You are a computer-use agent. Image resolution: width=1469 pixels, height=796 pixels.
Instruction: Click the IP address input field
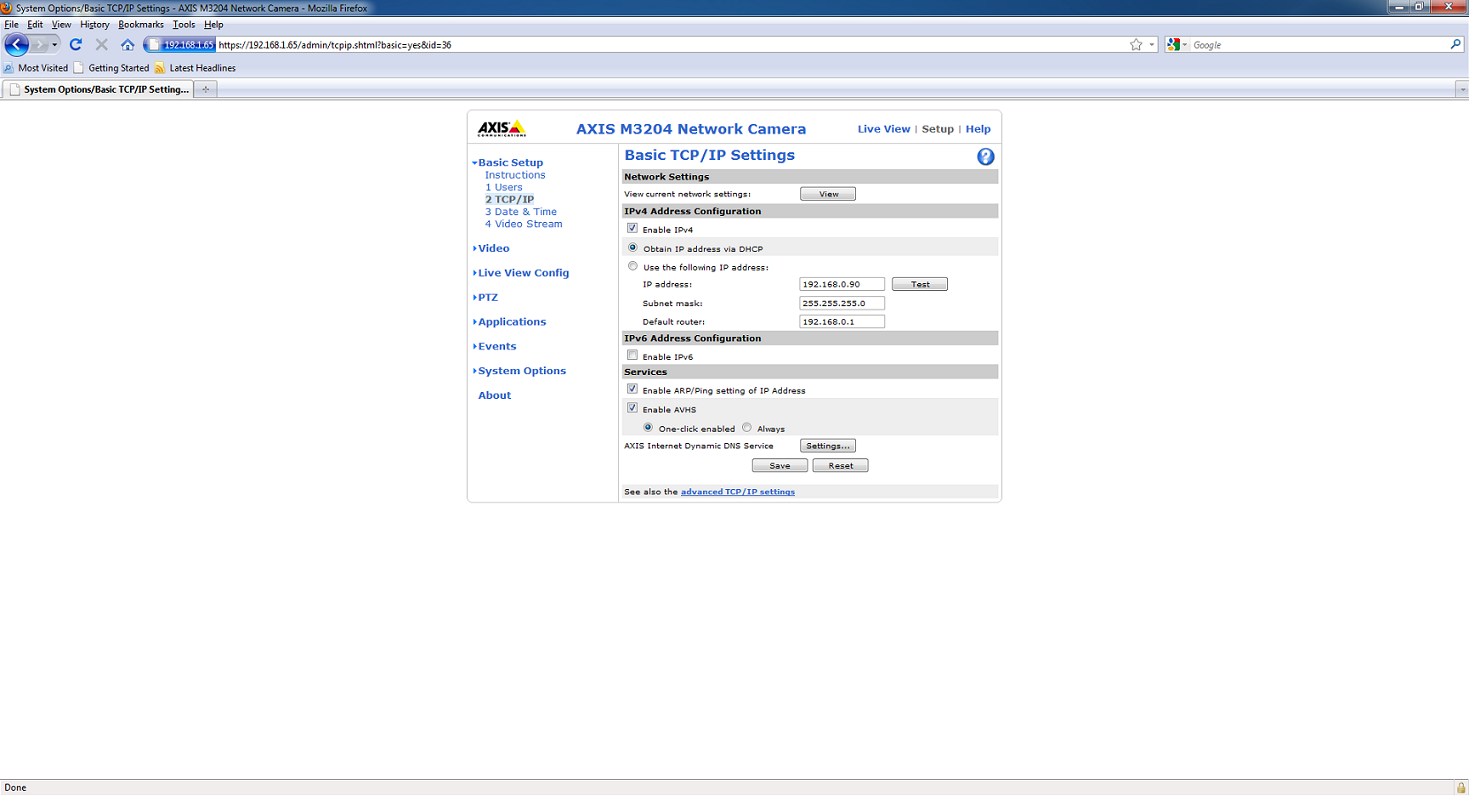(842, 284)
